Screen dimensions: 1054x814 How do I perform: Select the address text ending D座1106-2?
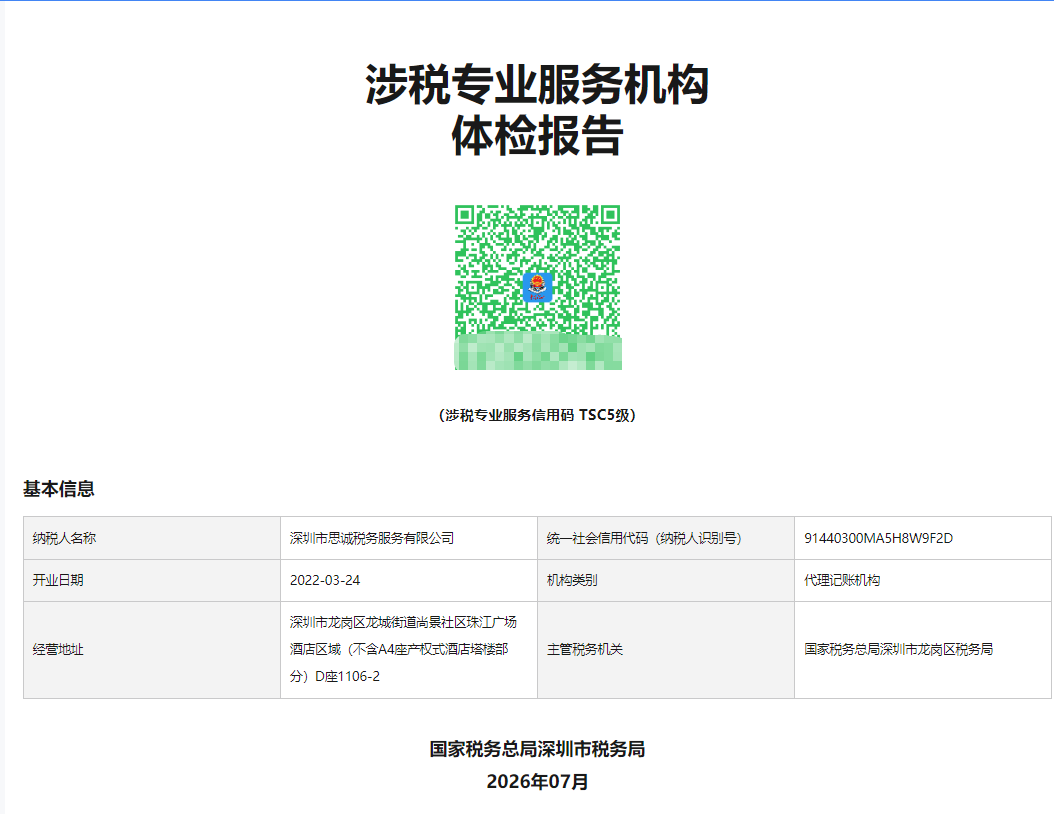[403, 649]
